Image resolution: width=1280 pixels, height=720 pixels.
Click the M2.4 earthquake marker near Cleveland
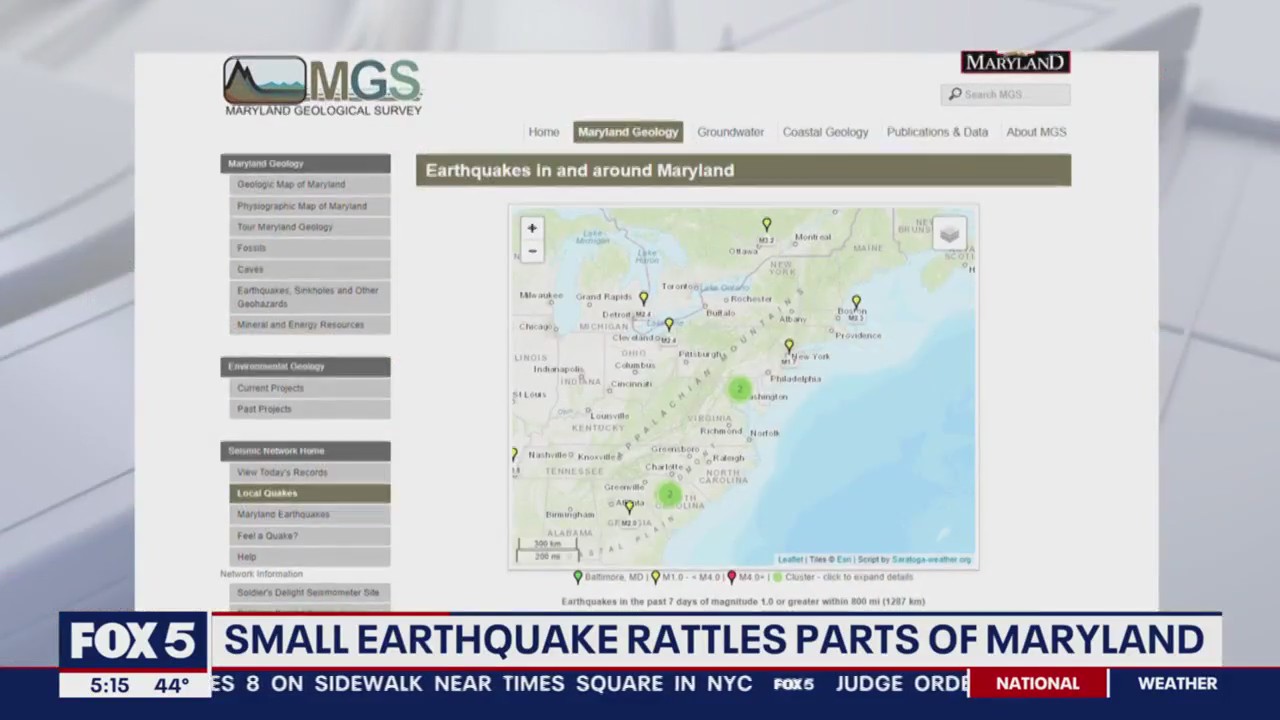point(669,325)
